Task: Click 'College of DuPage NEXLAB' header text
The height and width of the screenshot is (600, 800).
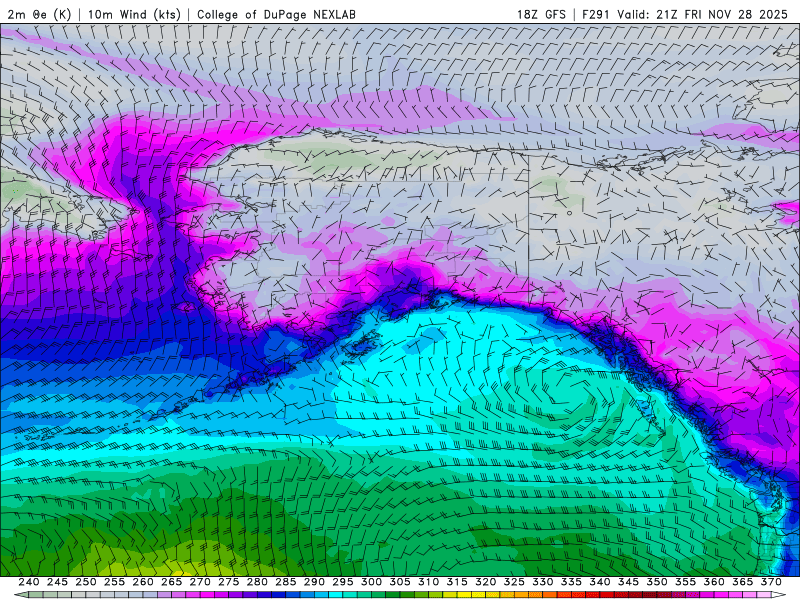Action: 276,14
